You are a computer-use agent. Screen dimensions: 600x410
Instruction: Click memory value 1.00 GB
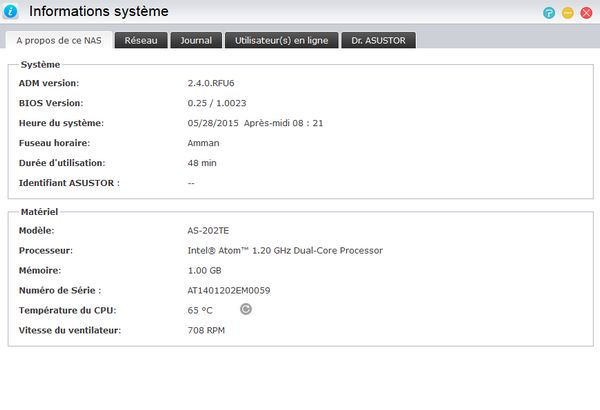(x=205, y=270)
